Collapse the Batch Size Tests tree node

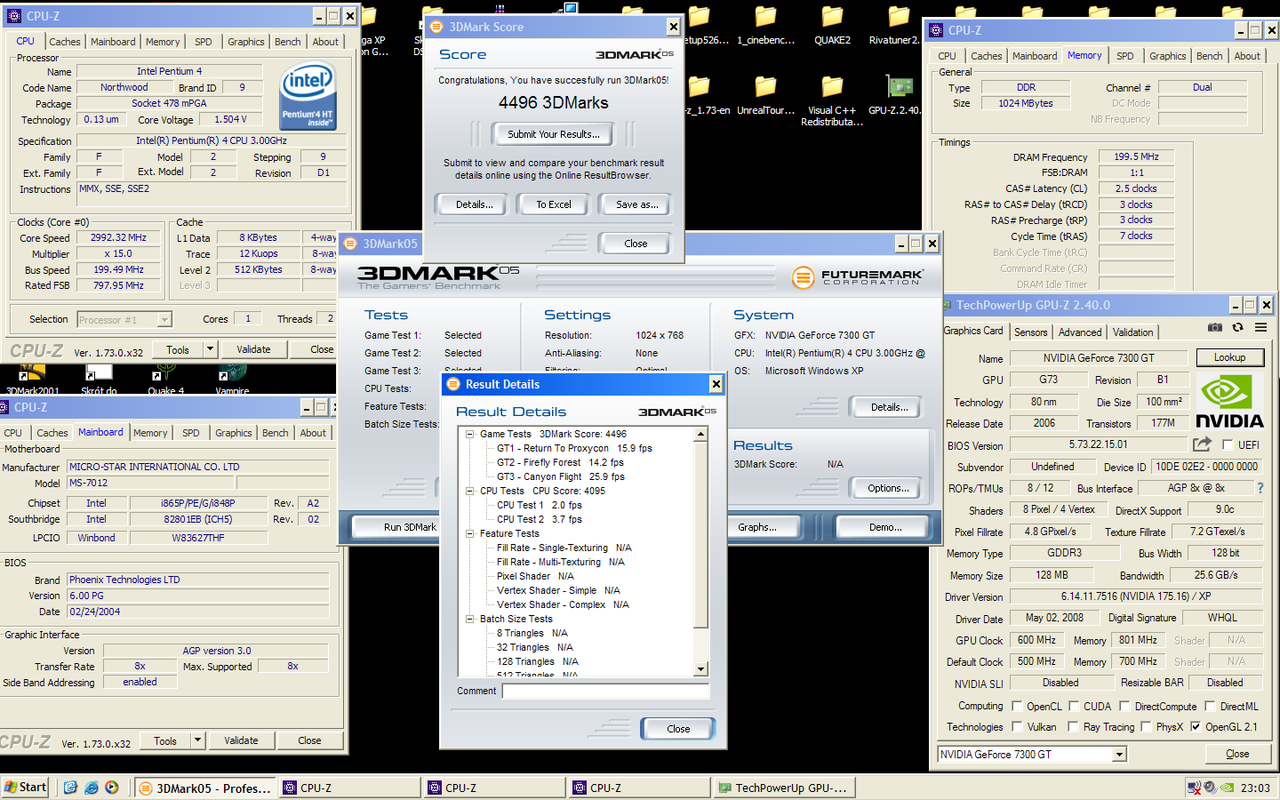(x=470, y=619)
